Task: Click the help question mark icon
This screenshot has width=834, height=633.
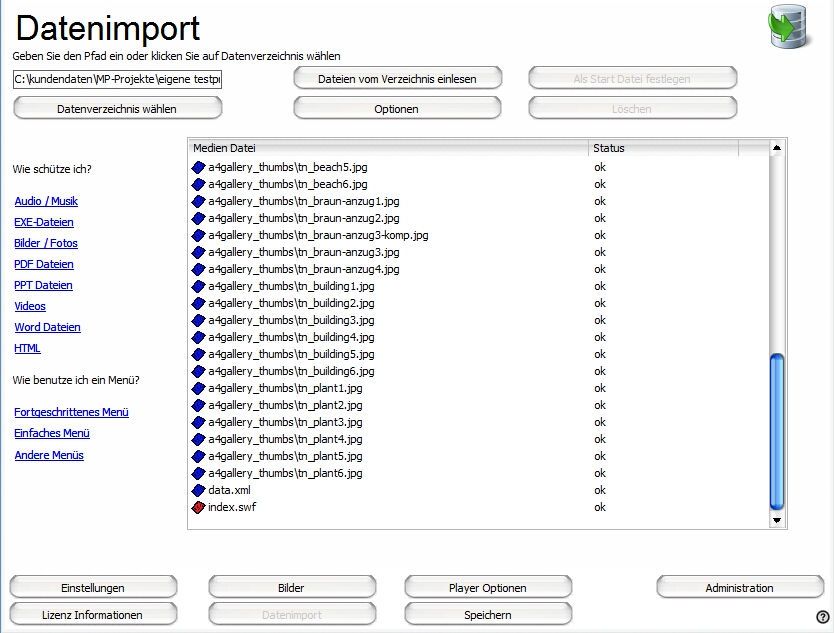Action: (822, 617)
